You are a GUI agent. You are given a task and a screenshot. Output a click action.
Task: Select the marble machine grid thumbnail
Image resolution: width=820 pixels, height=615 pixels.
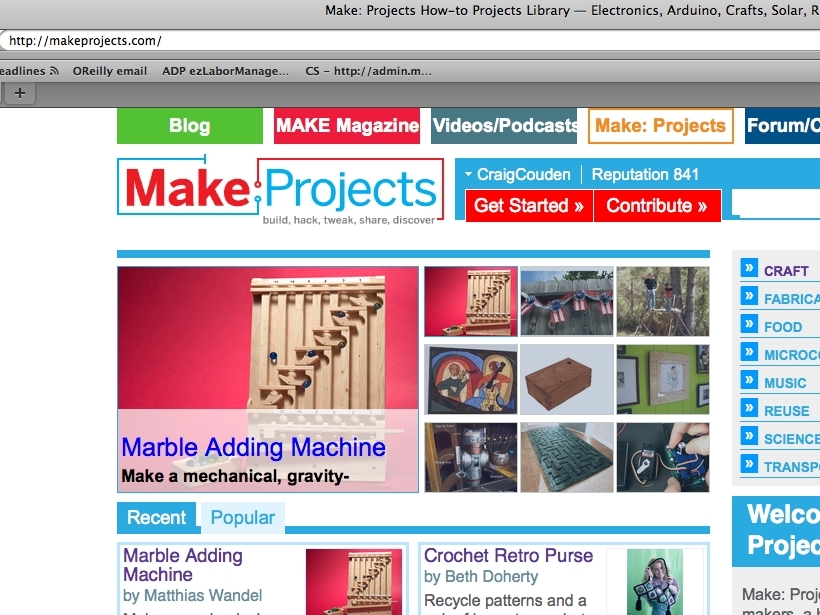[471, 301]
